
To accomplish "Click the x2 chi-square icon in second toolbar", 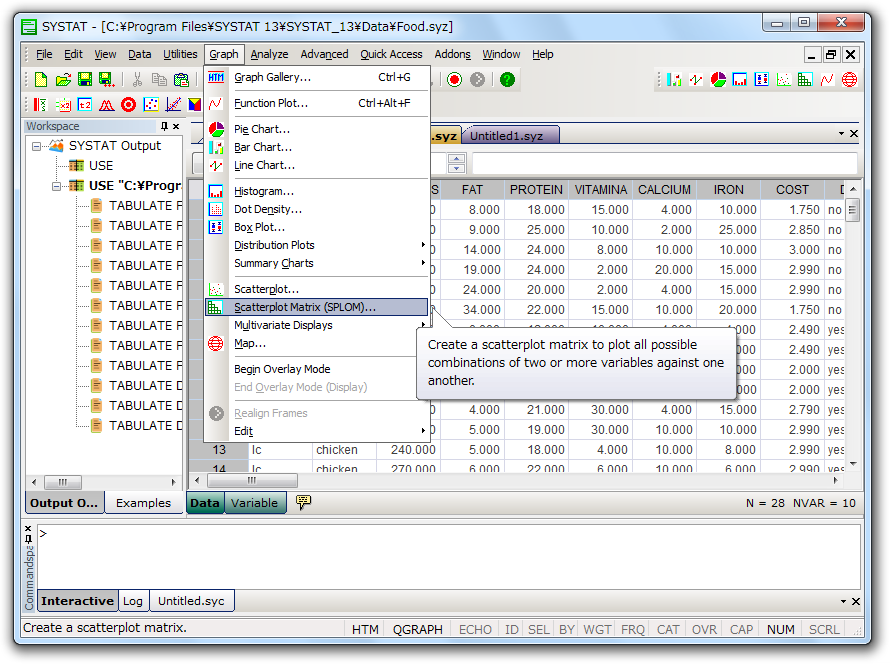I will click(x=62, y=104).
